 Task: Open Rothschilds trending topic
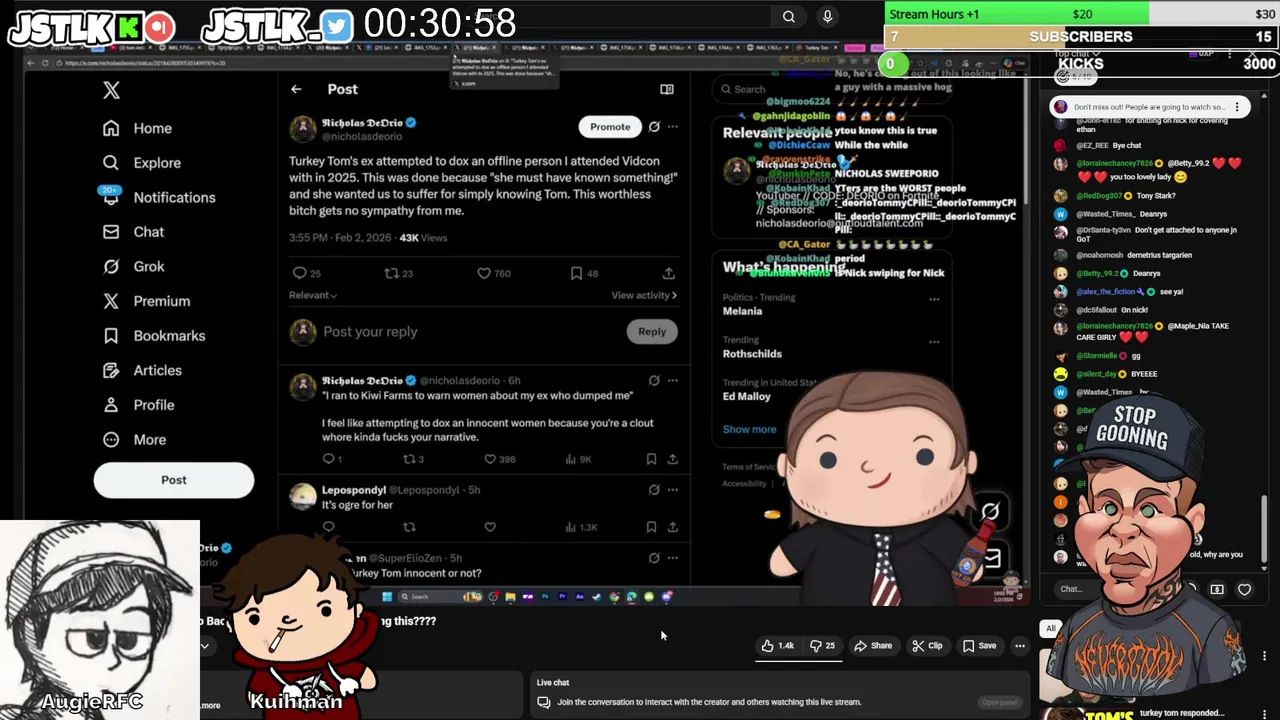pyautogui.click(x=753, y=354)
